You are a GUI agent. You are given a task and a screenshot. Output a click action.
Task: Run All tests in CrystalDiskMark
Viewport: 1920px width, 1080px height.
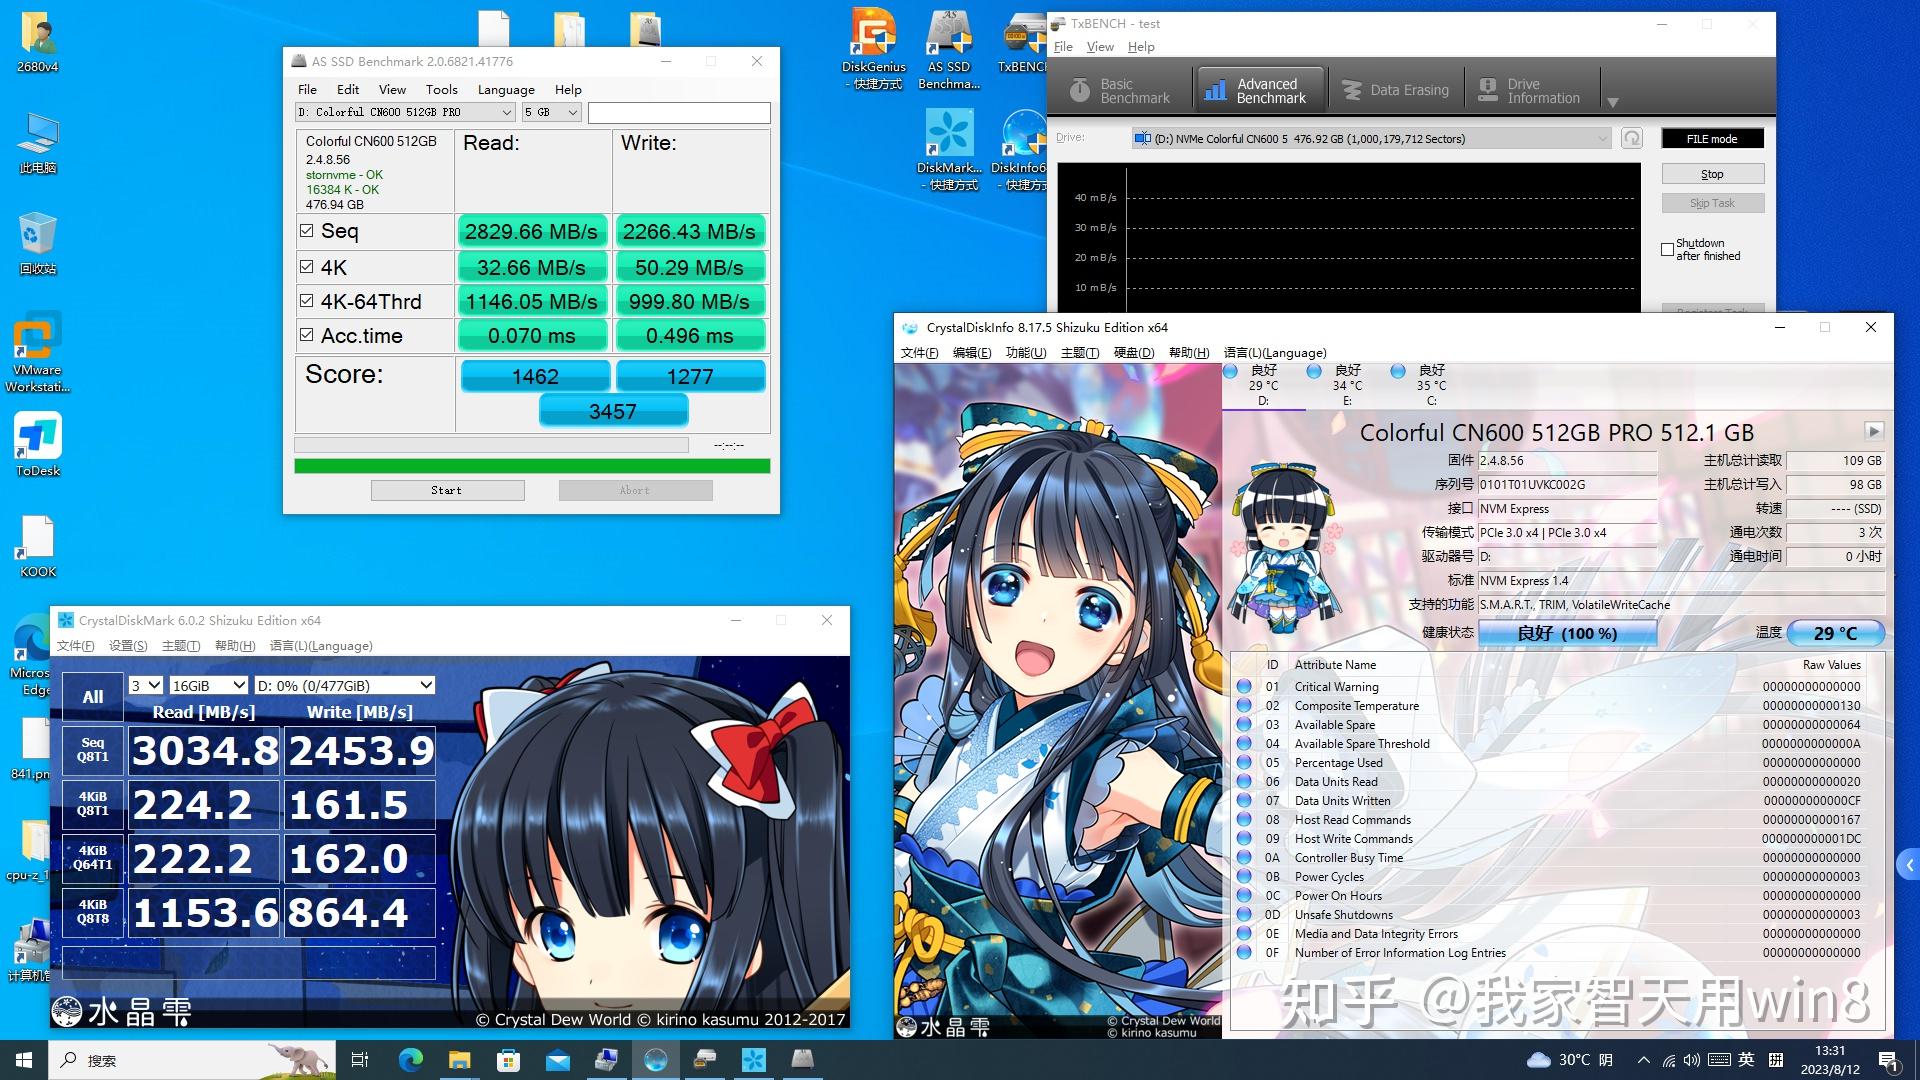(93, 697)
